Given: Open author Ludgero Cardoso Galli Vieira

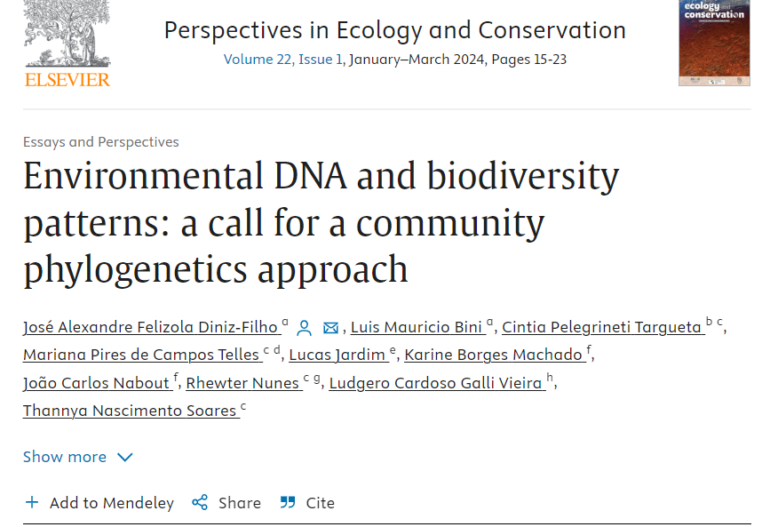Looking at the screenshot, I should point(435,383).
